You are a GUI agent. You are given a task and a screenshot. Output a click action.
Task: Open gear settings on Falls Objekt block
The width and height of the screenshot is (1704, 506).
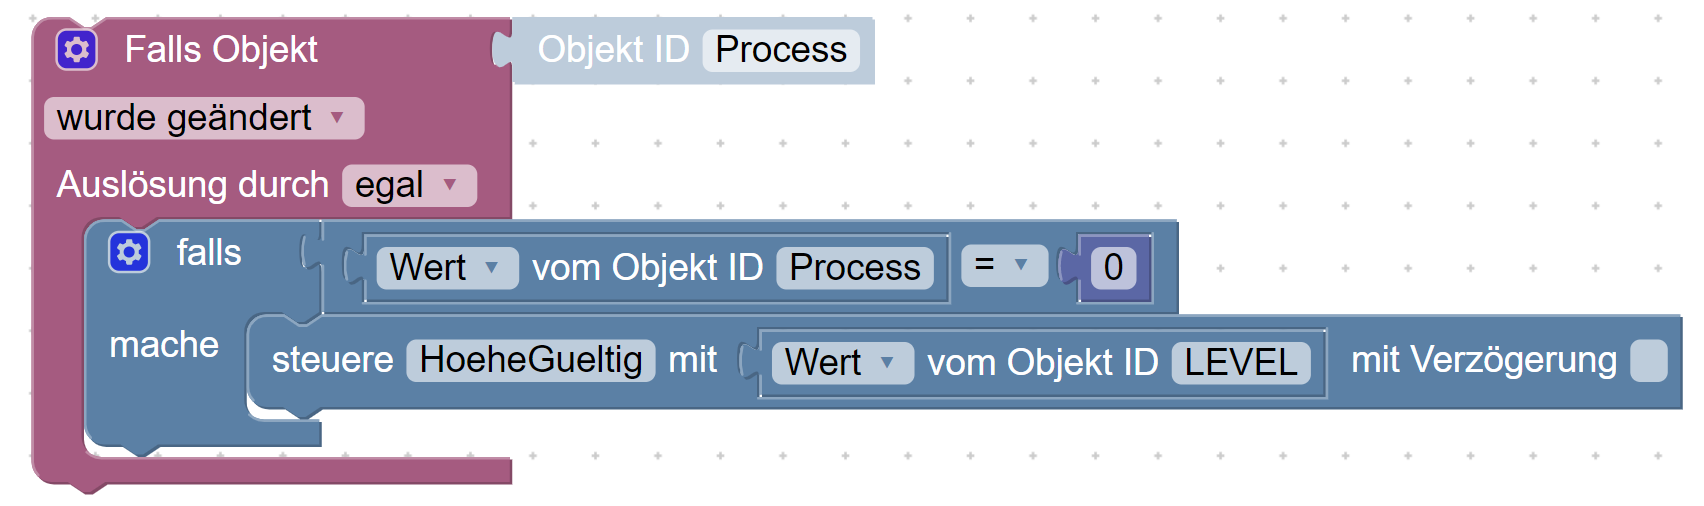click(x=77, y=50)
